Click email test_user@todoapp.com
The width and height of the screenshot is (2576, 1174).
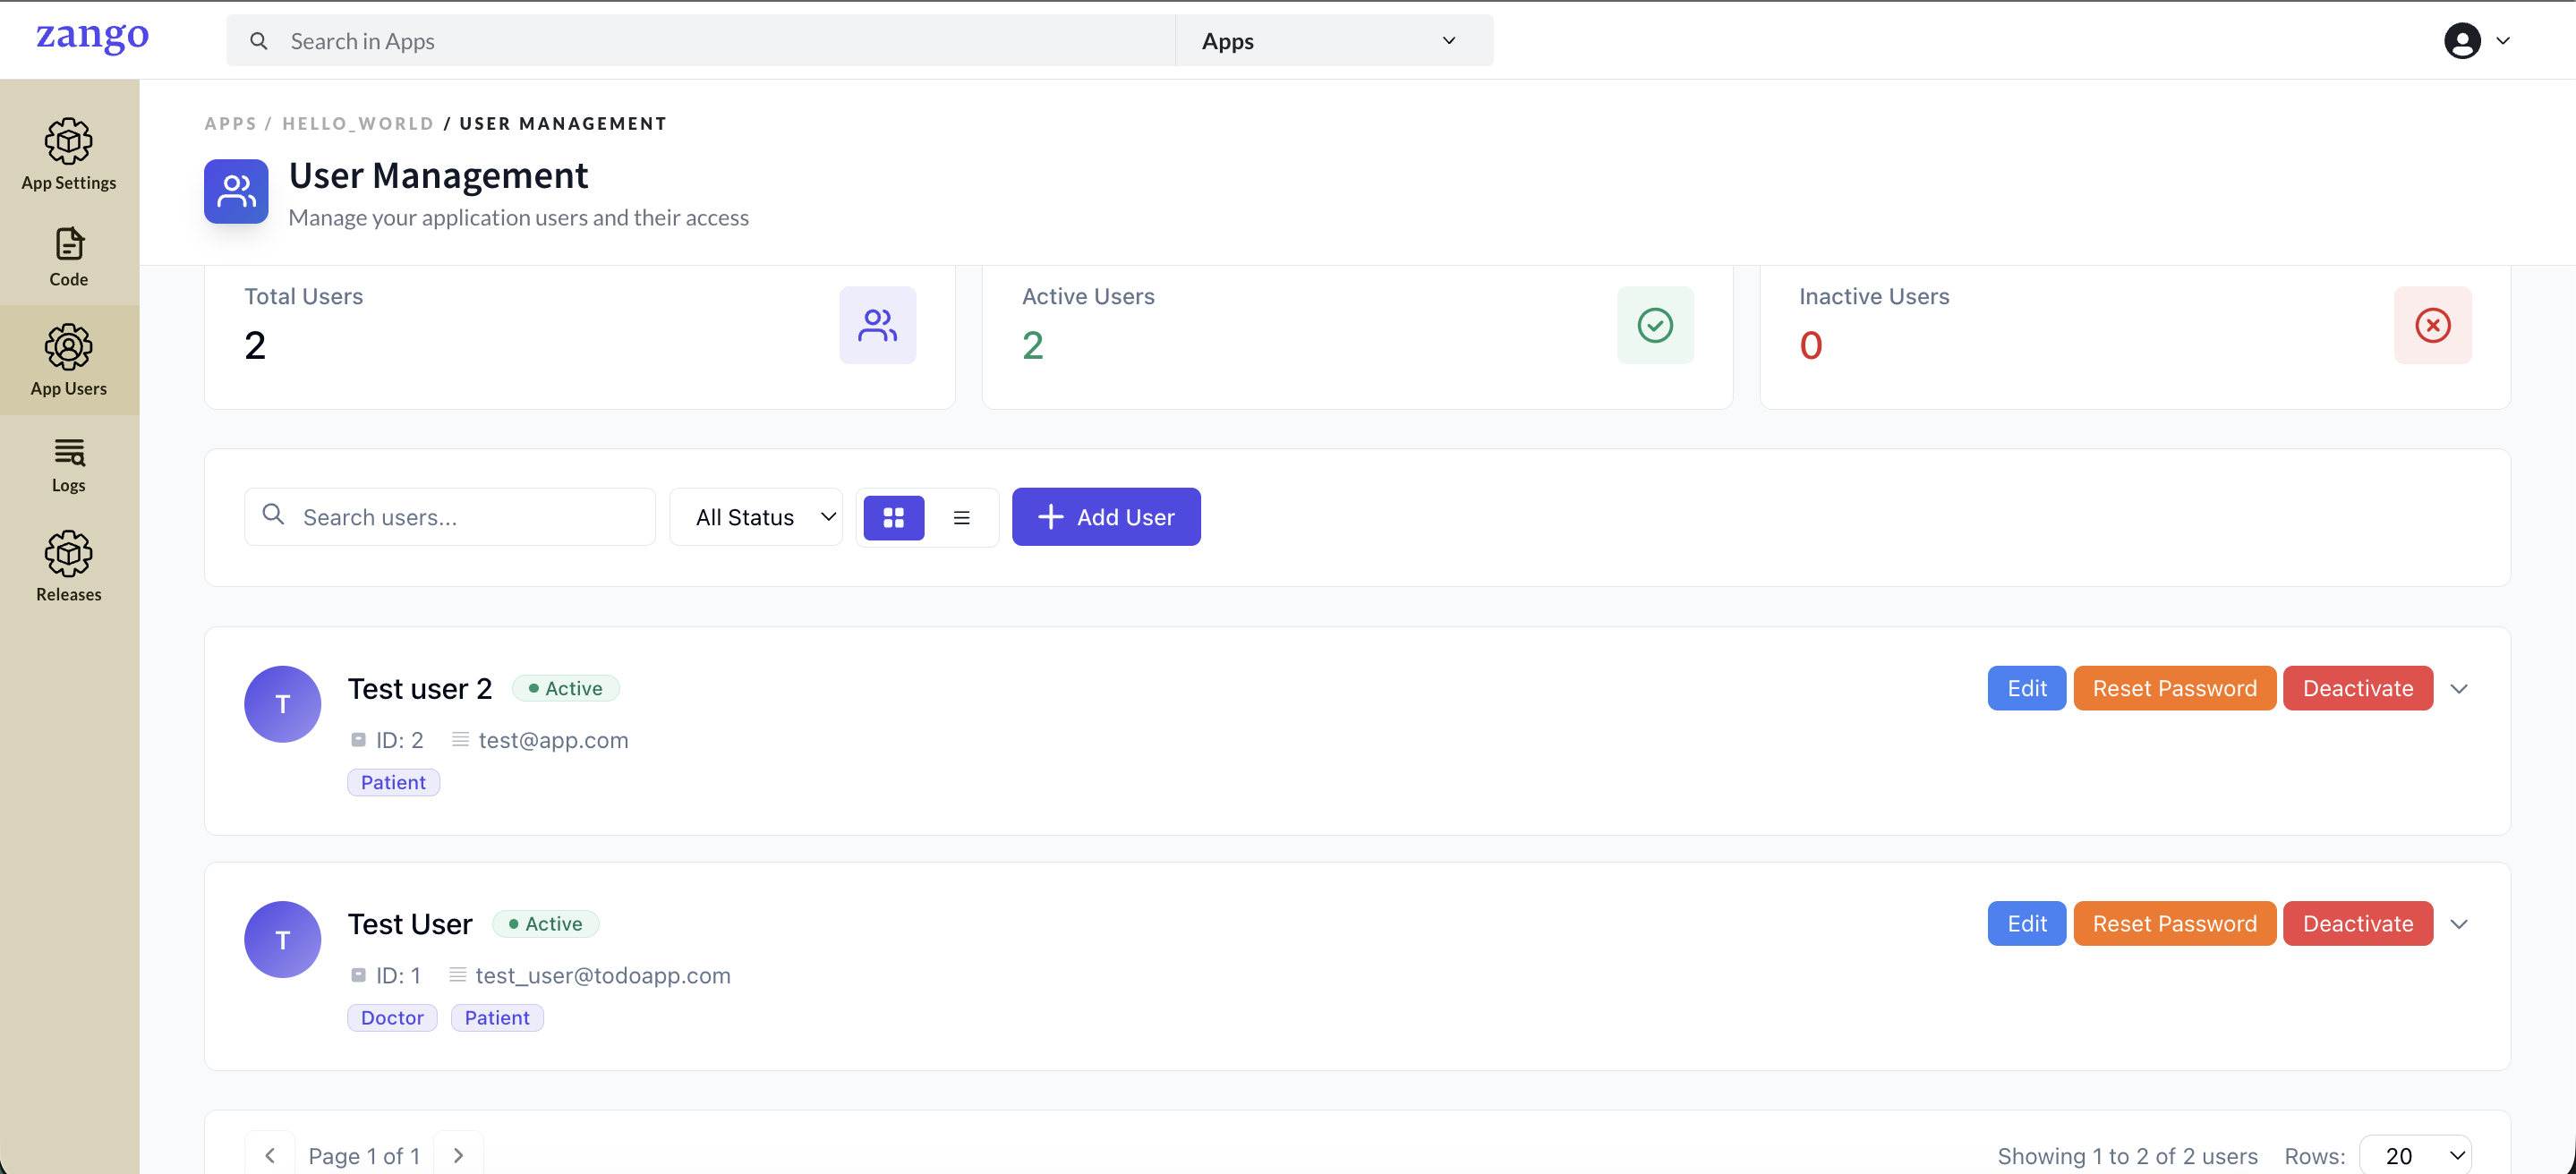(603, 975)
